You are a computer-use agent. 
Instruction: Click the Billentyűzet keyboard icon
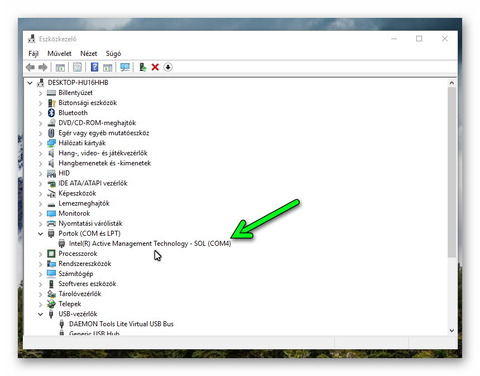tap(51, 93)
